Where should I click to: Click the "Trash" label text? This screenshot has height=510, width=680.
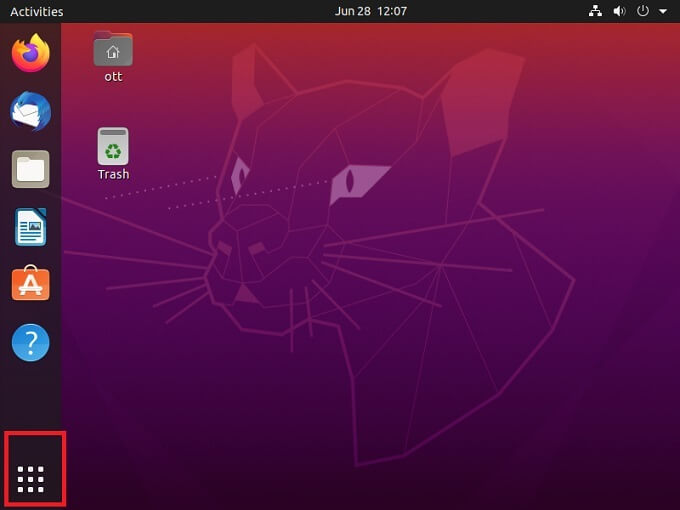point(113,174)
